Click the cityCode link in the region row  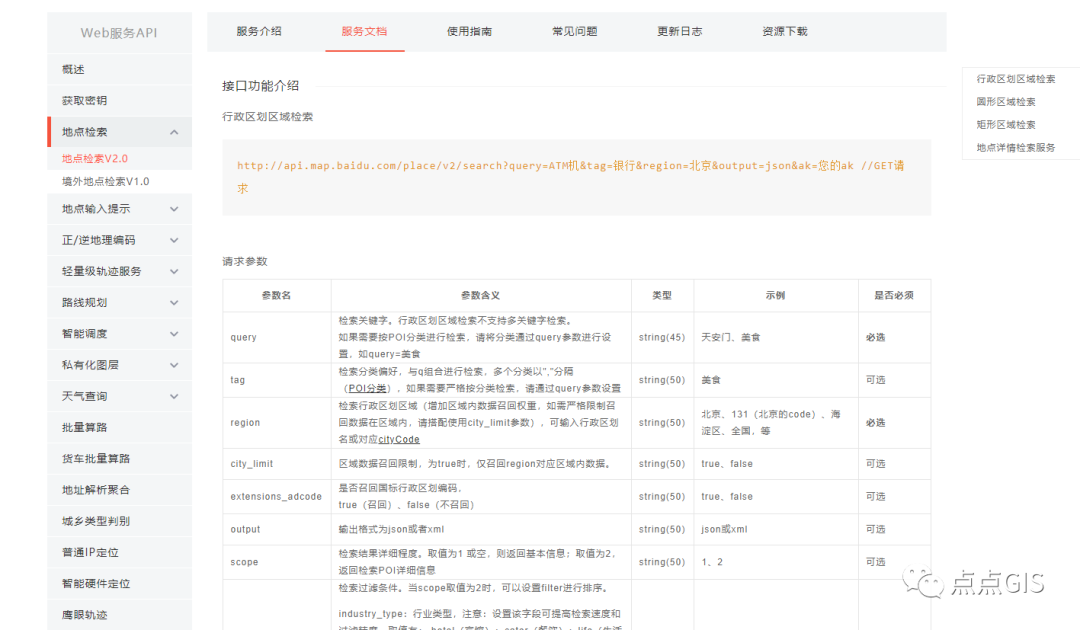(x=398, y=439)
